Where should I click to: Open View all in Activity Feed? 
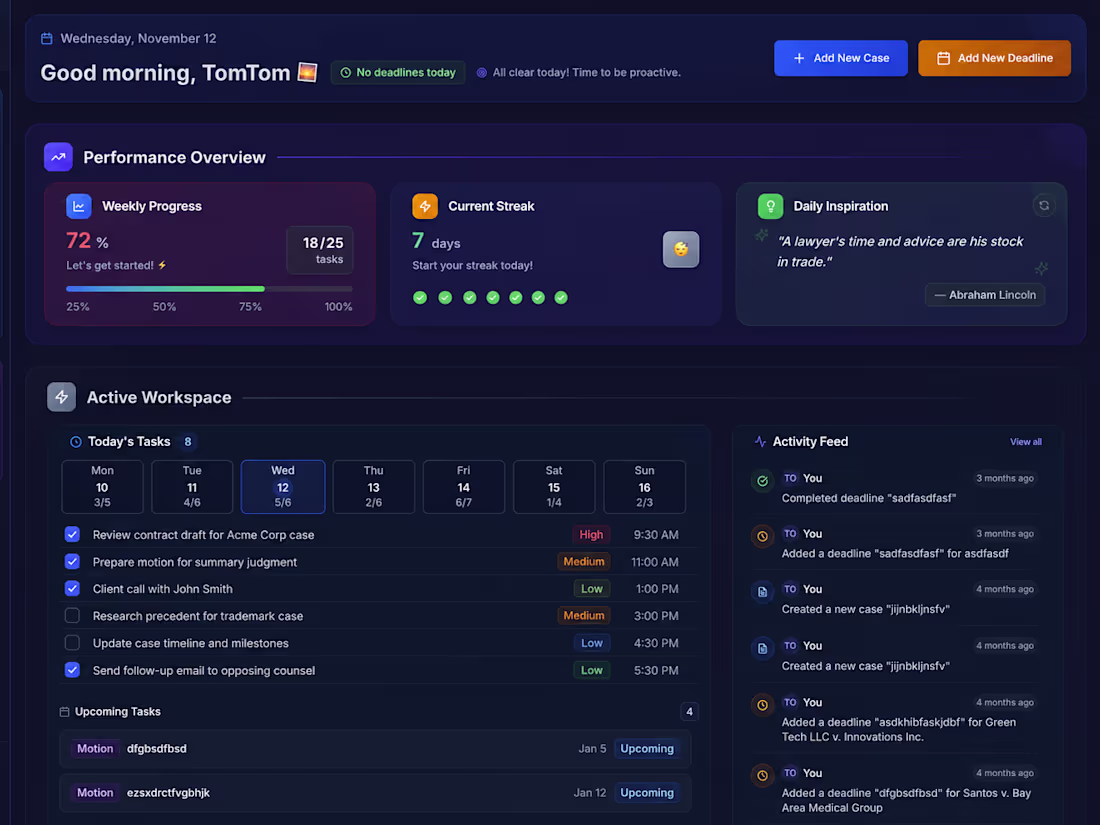tap(1026, 442)
